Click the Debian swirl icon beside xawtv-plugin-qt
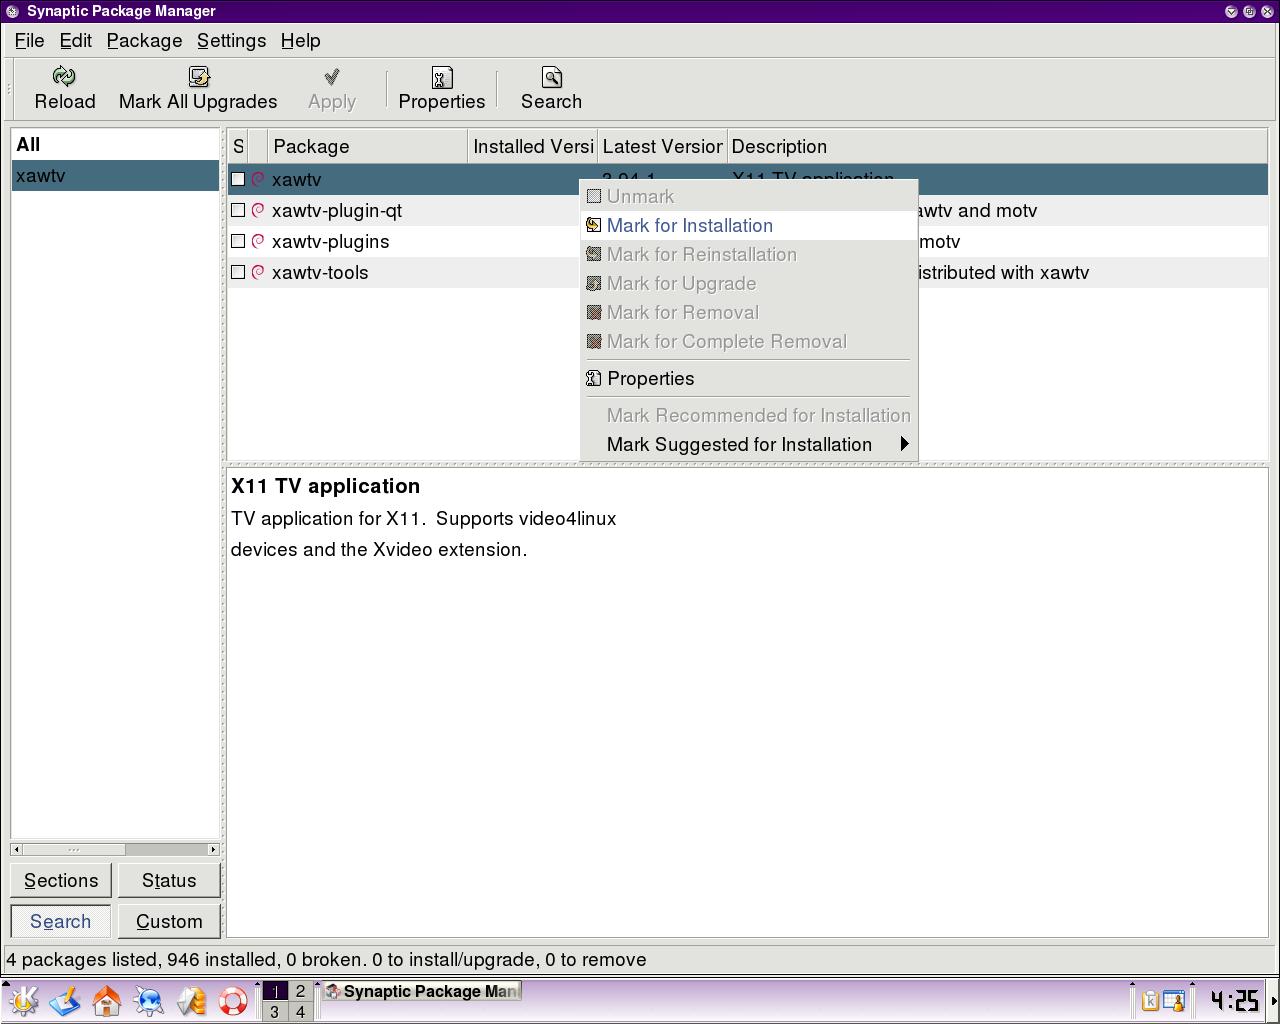Screen dimensions: 1280x1024 click(258, 210)
